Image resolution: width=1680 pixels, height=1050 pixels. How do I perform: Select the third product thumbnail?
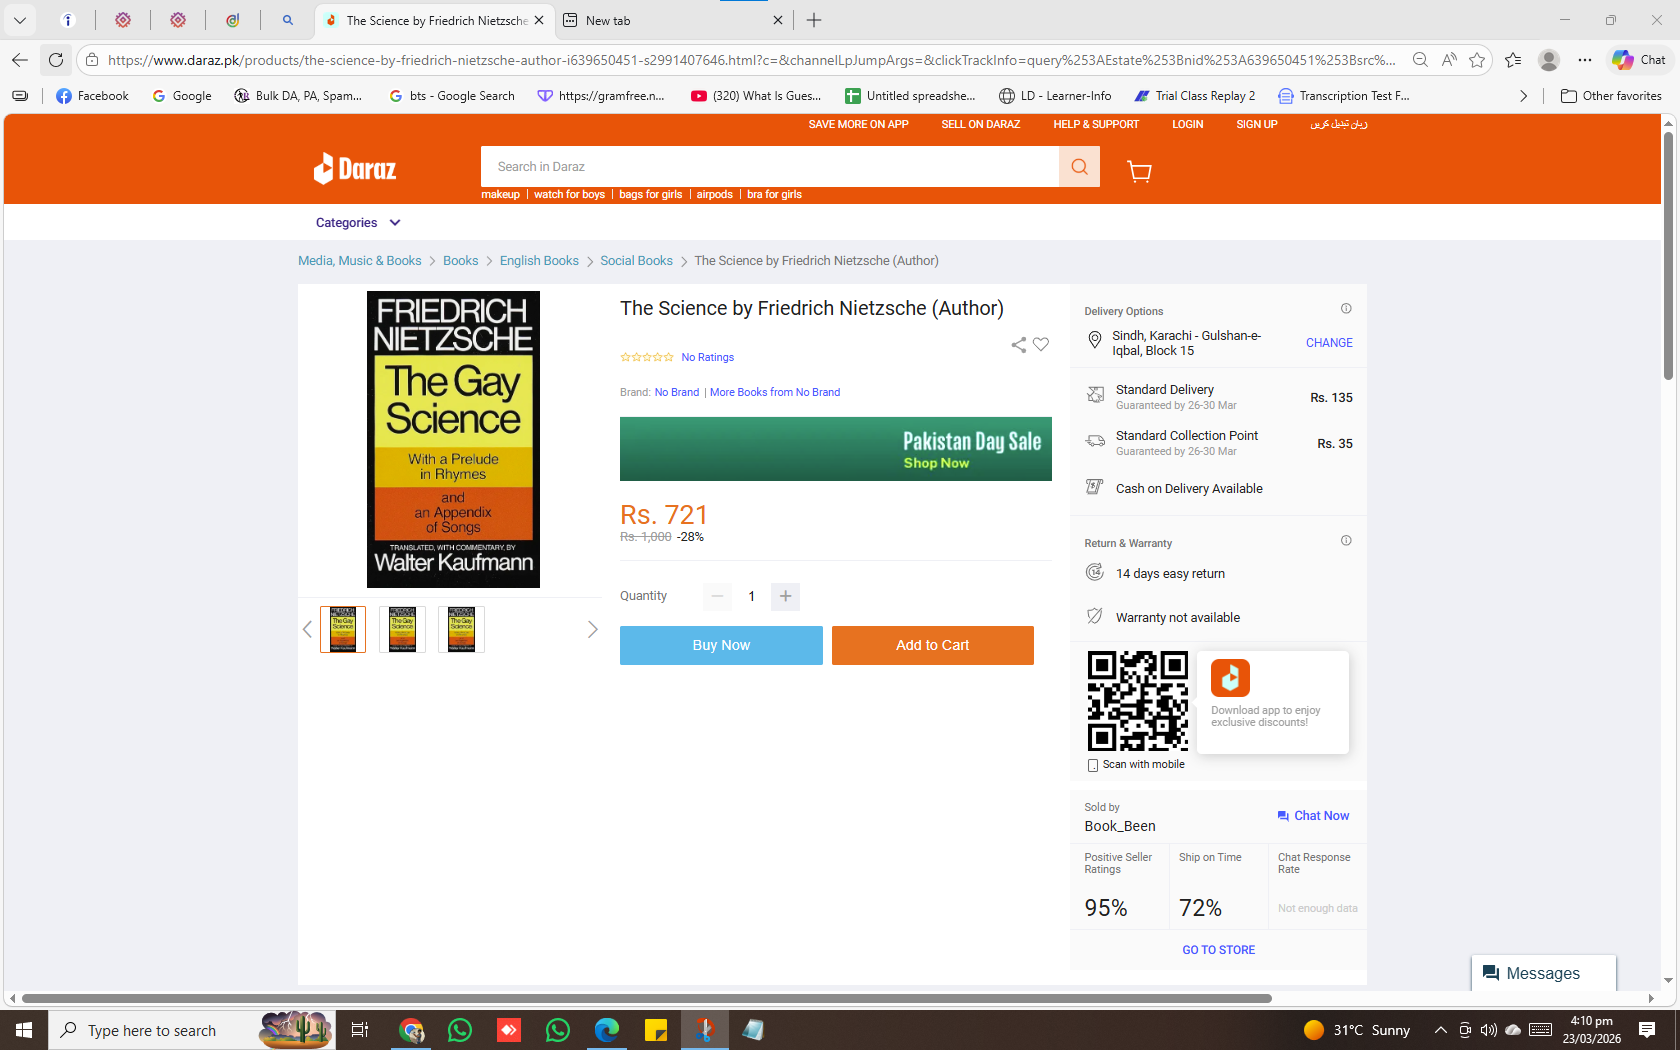tap(461, 629)
